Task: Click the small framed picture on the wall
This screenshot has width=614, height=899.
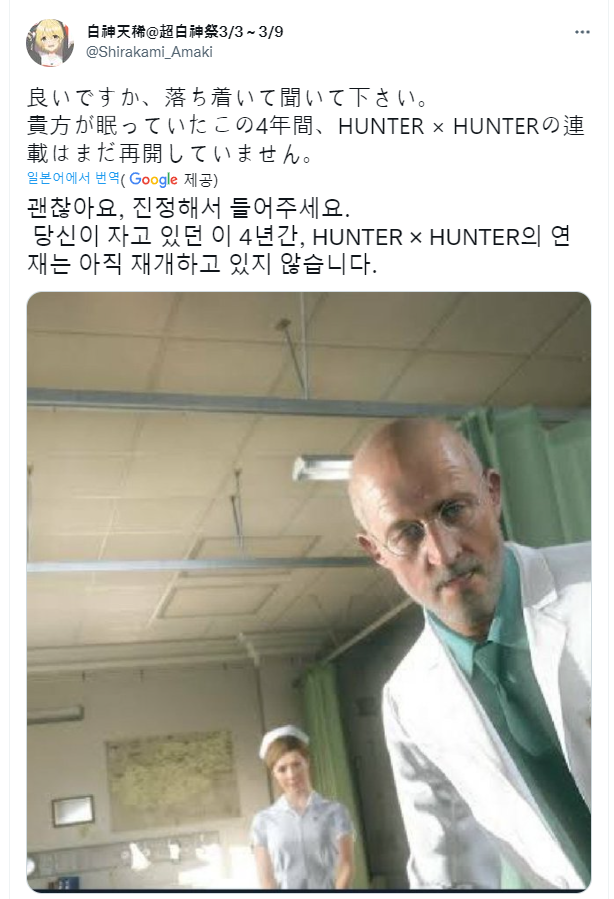Action: pos(73,811)
